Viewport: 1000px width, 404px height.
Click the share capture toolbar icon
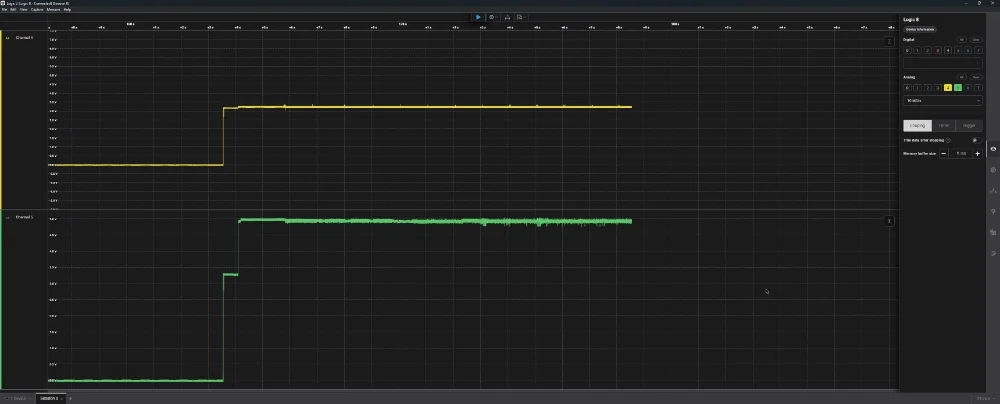point(506,17)
